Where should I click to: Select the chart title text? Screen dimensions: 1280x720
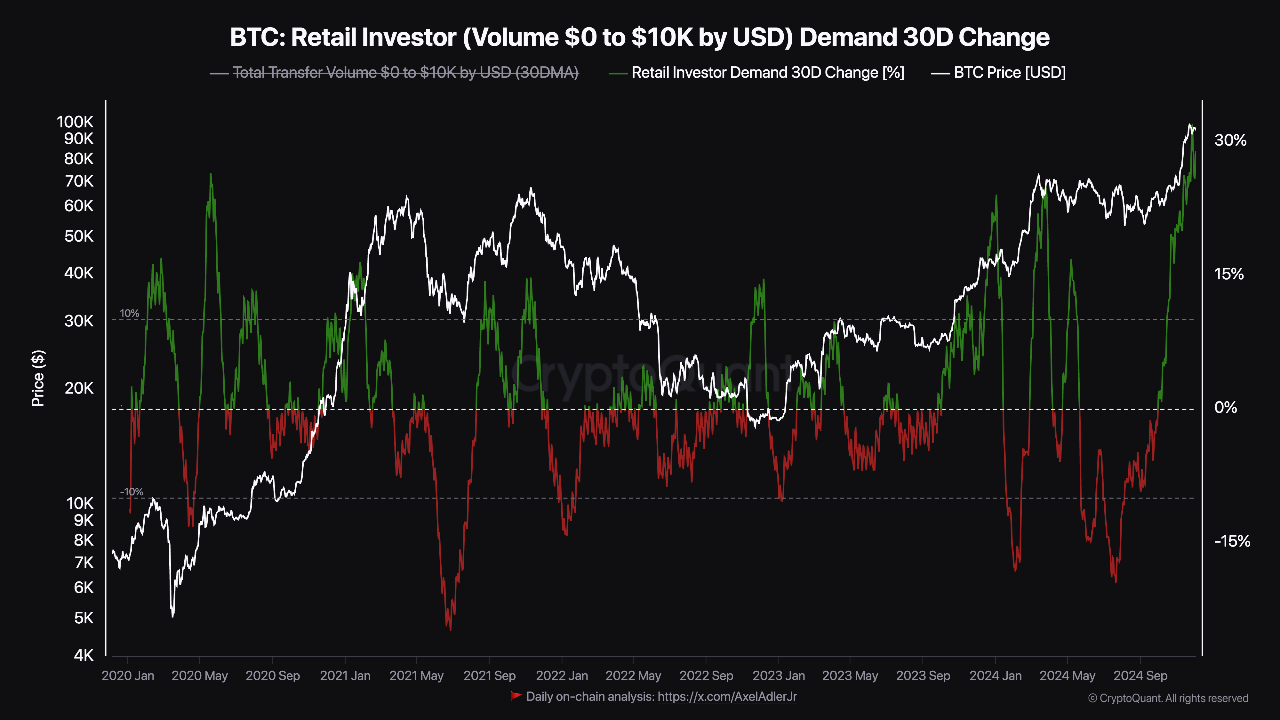pos(639,37)
